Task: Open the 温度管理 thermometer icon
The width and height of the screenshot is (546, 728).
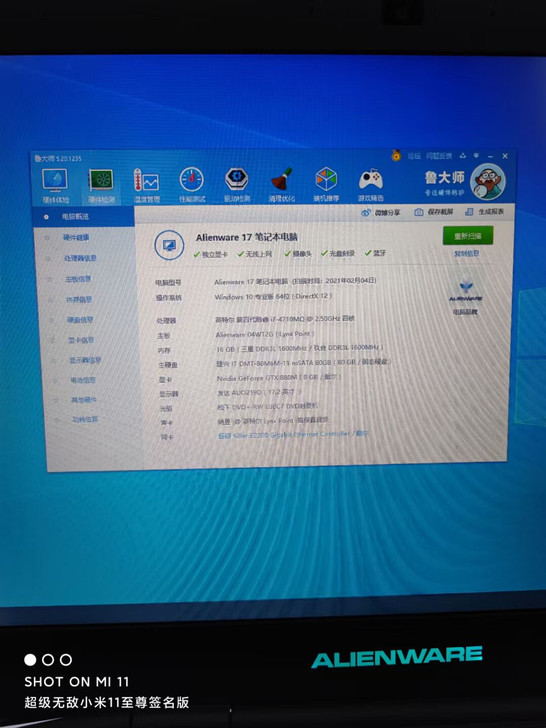Action: [146, 185]
